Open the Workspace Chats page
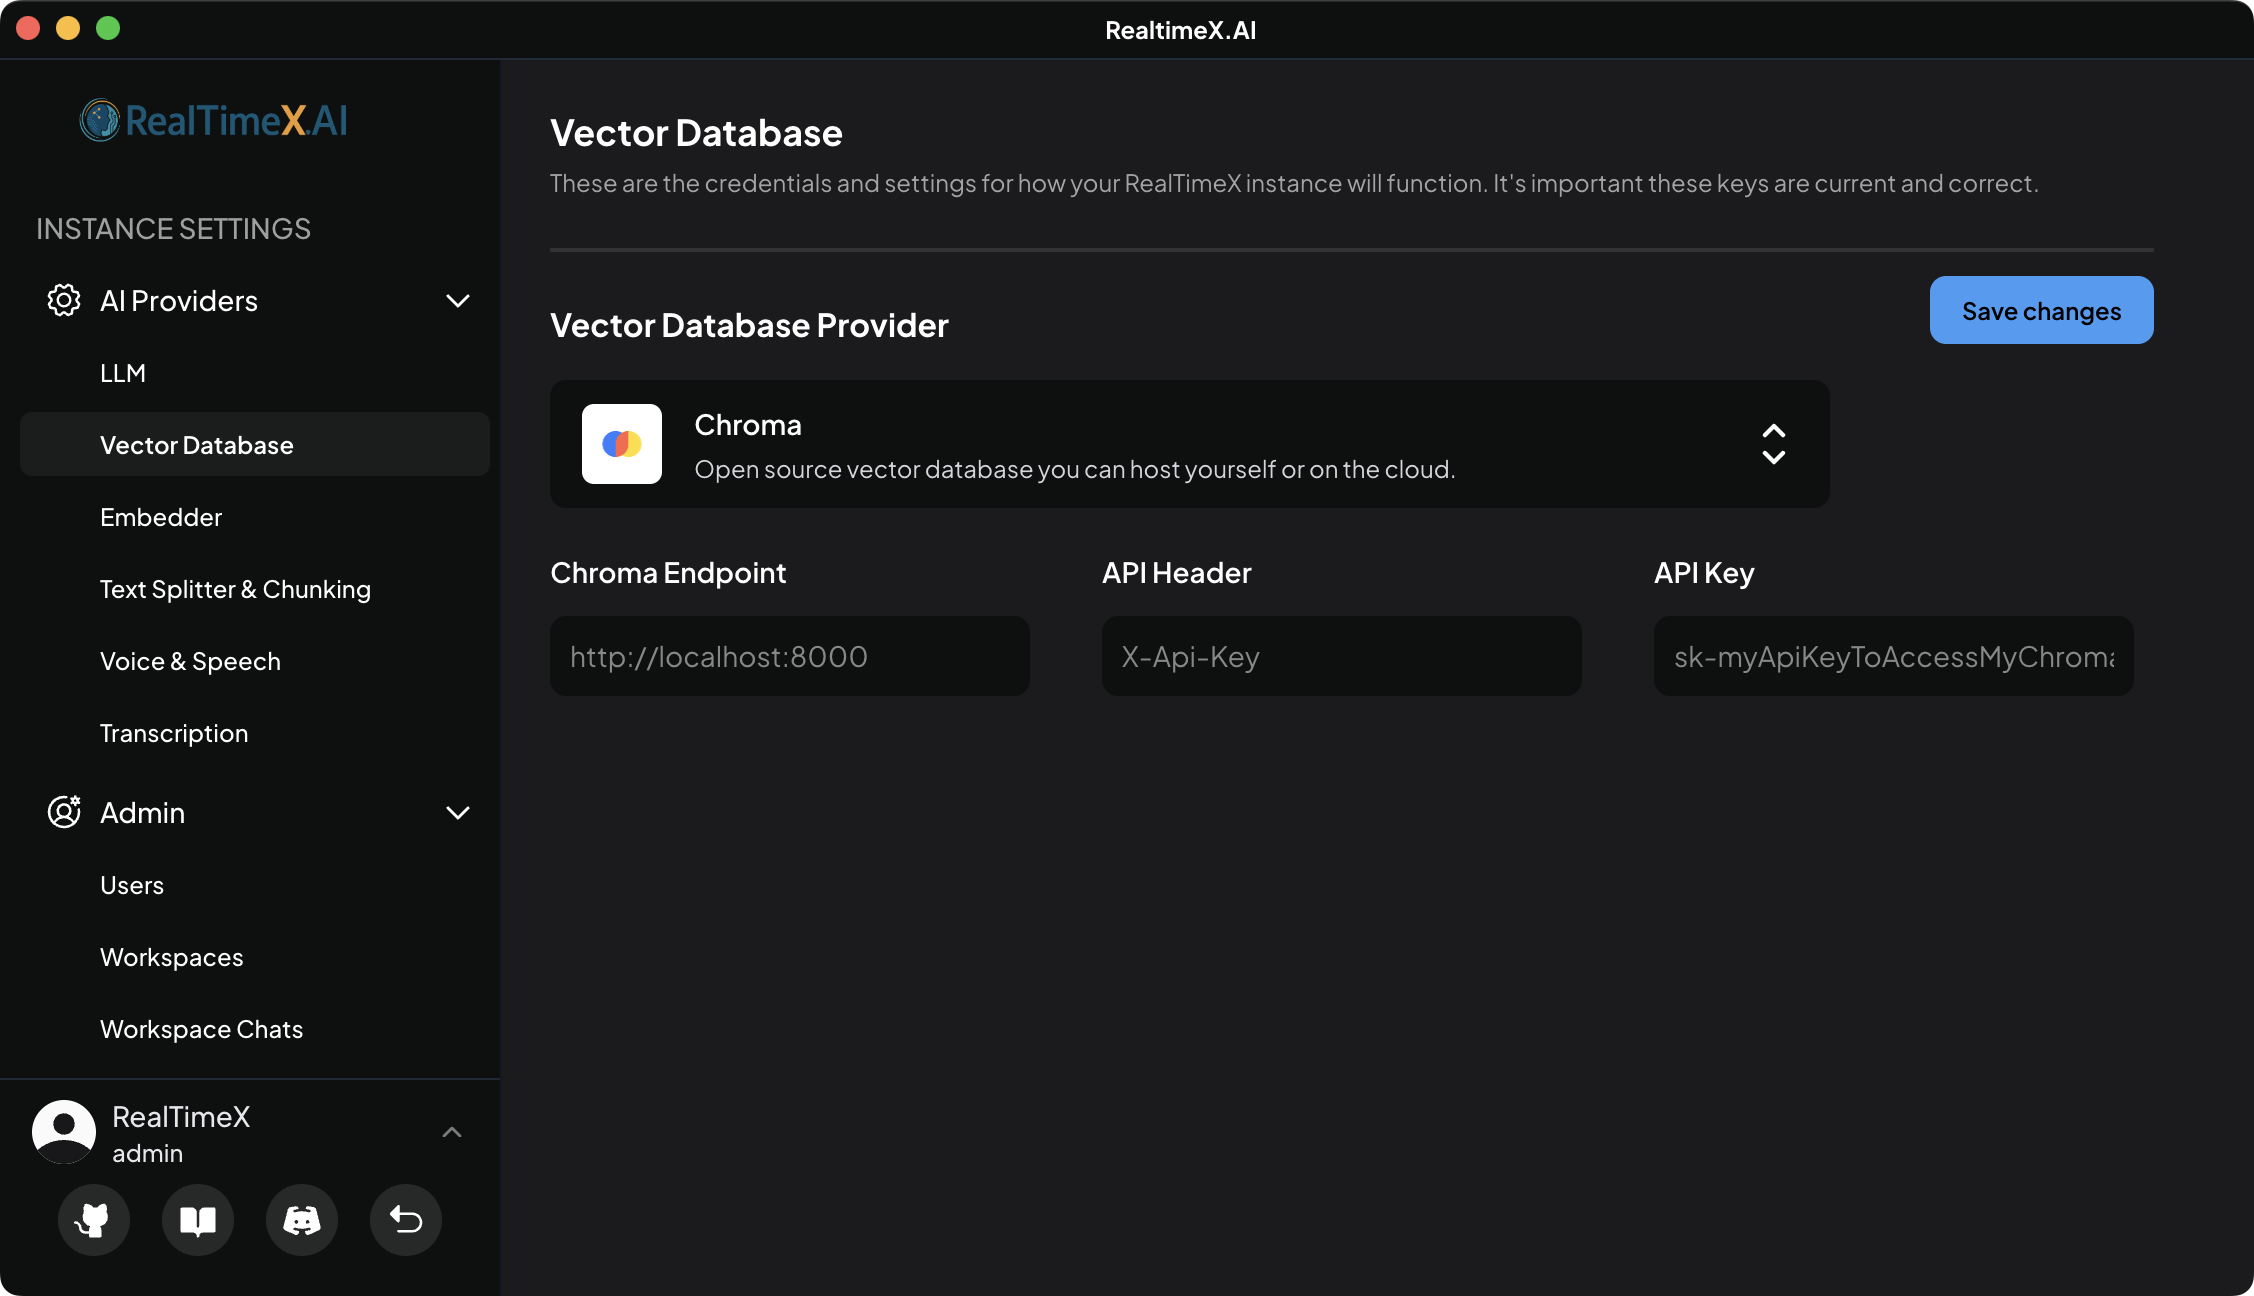Screen dimensions: 2254x1296 point(200,1028)
